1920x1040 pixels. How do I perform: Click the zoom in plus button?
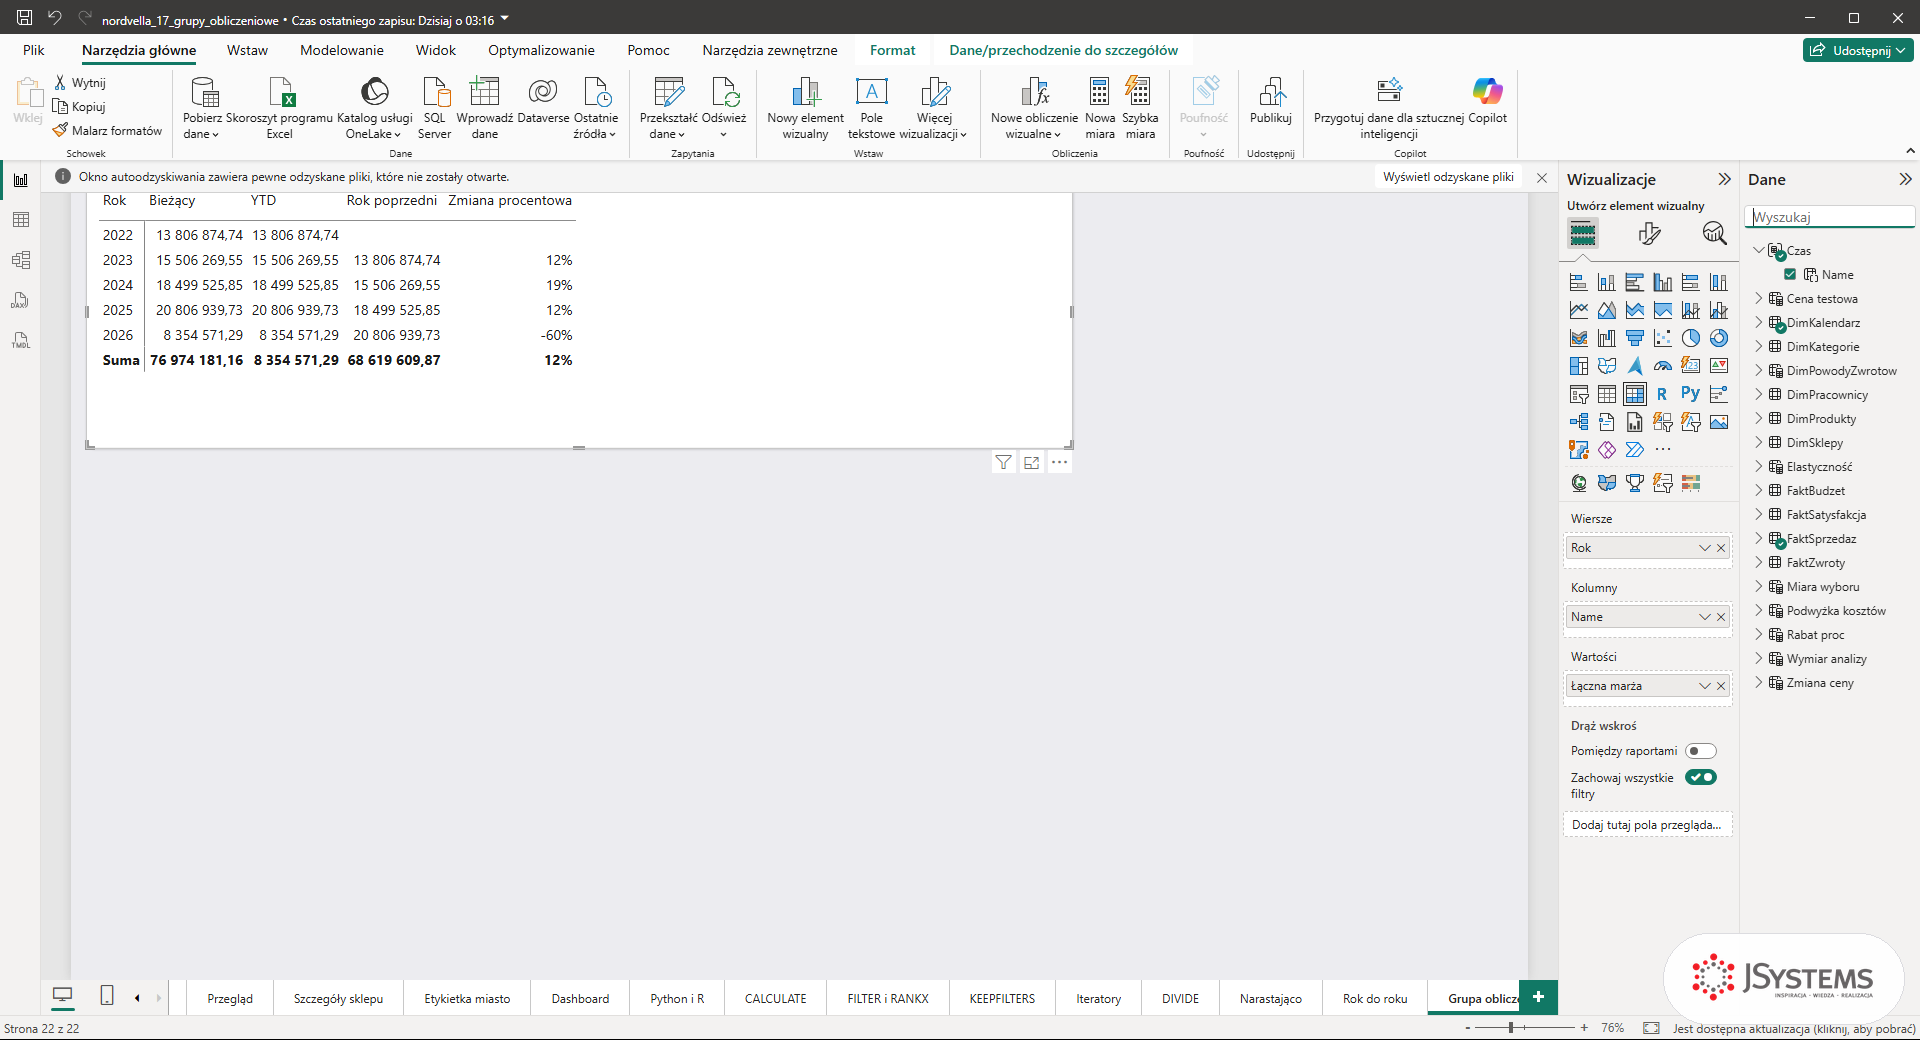[1584, 1028]
